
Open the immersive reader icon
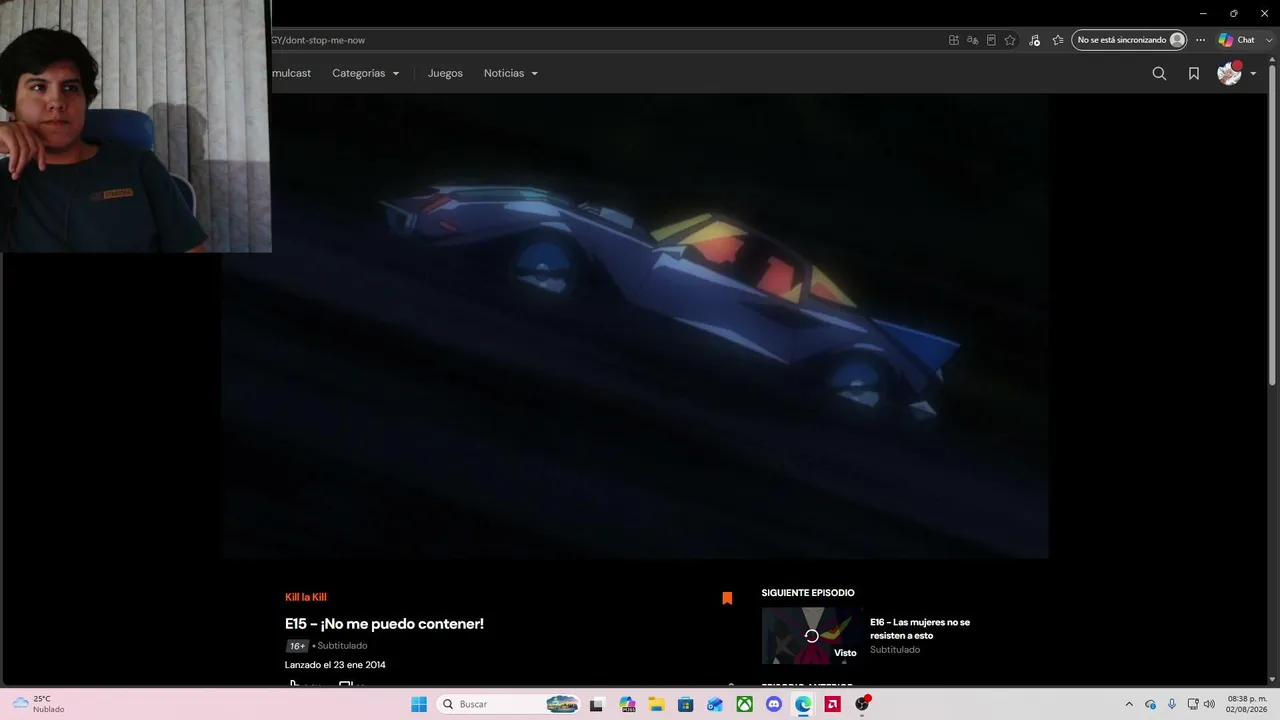tap(991, 40)
